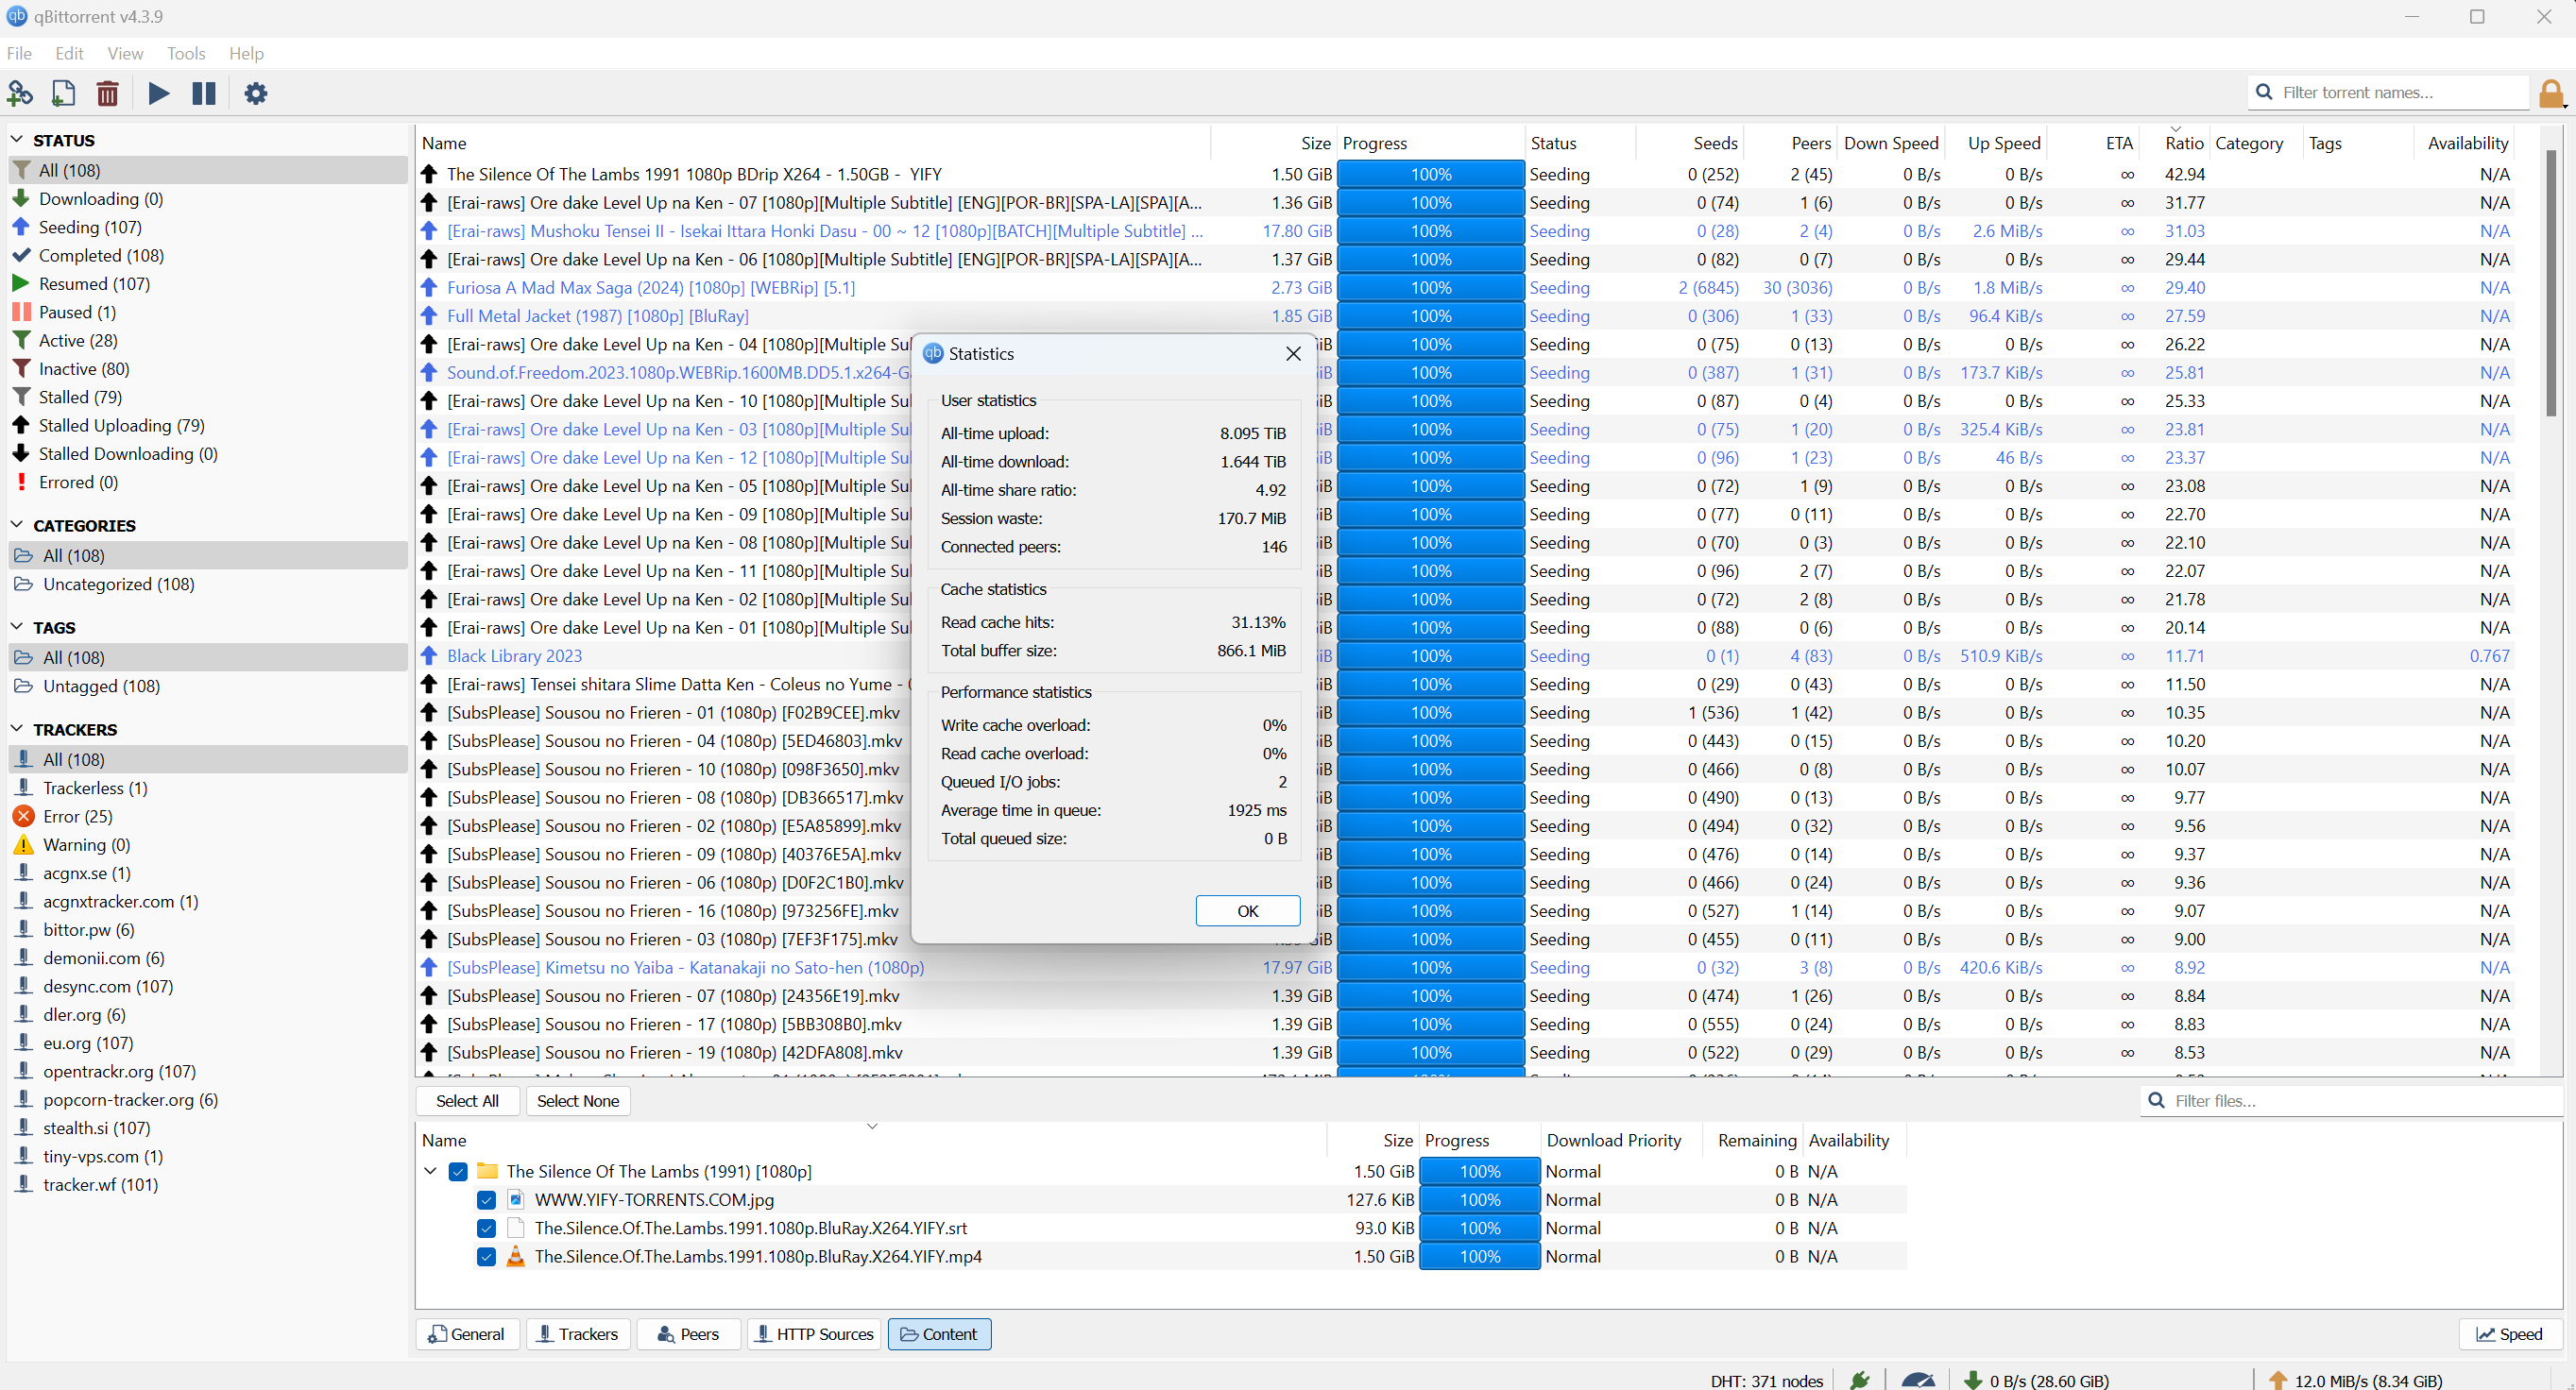The height and width of the screenshot is (1390, 2576).
Task: Click the download speed arrow in status bar
Action: [x=1973, y=1380]
